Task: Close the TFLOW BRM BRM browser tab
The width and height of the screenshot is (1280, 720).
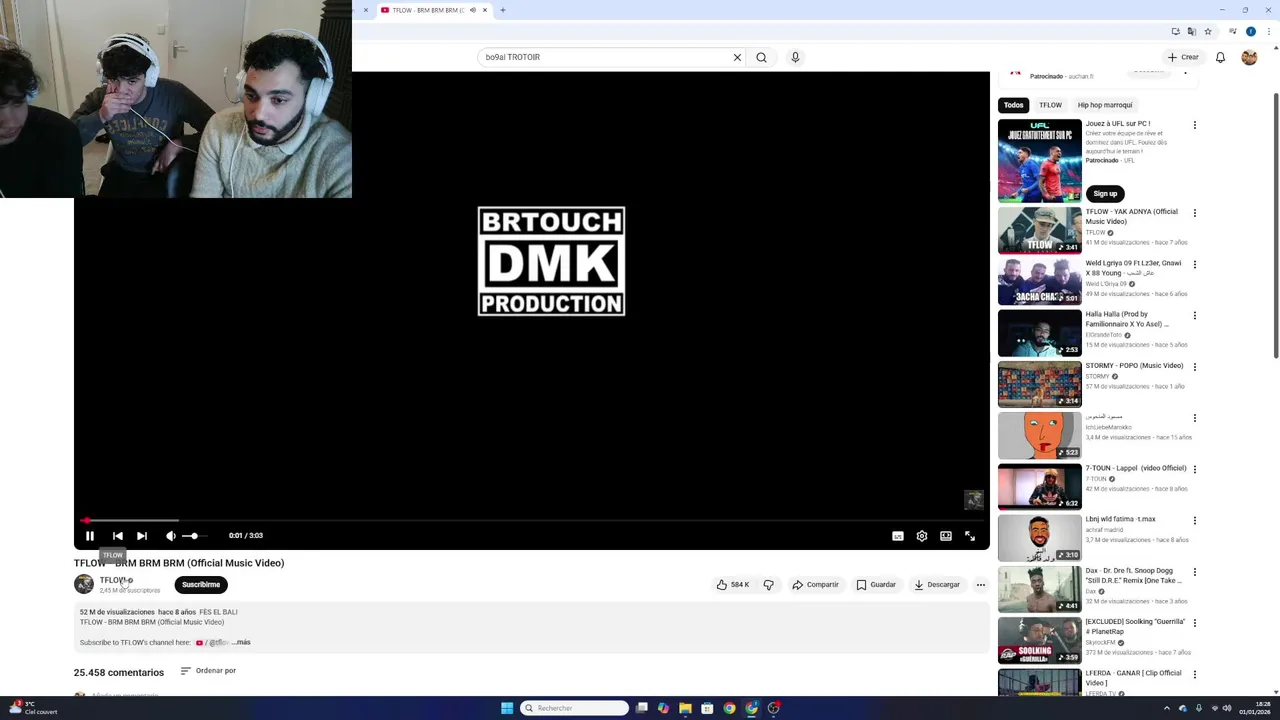Action: [x=485, y=10]
